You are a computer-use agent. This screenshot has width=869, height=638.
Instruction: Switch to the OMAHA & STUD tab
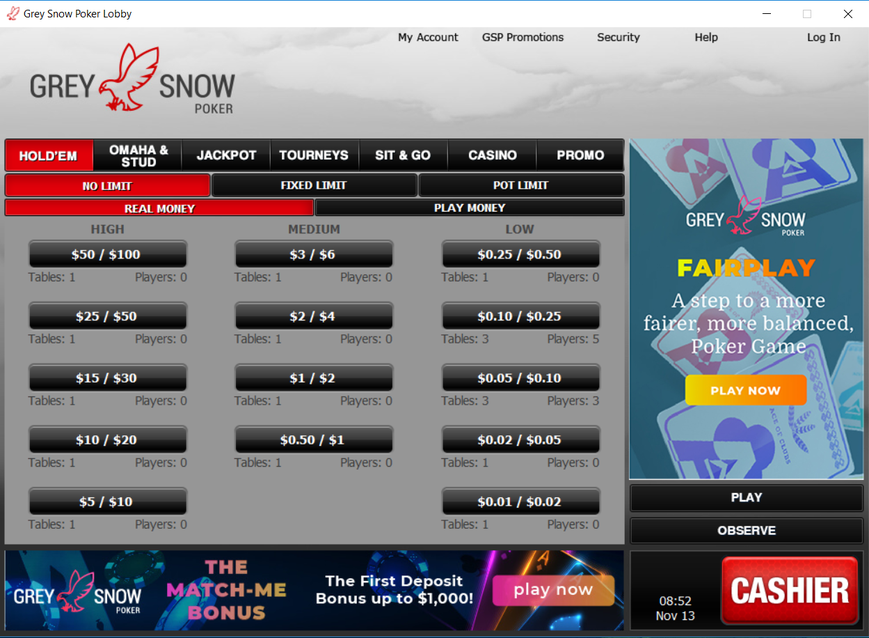coord(138,155)
